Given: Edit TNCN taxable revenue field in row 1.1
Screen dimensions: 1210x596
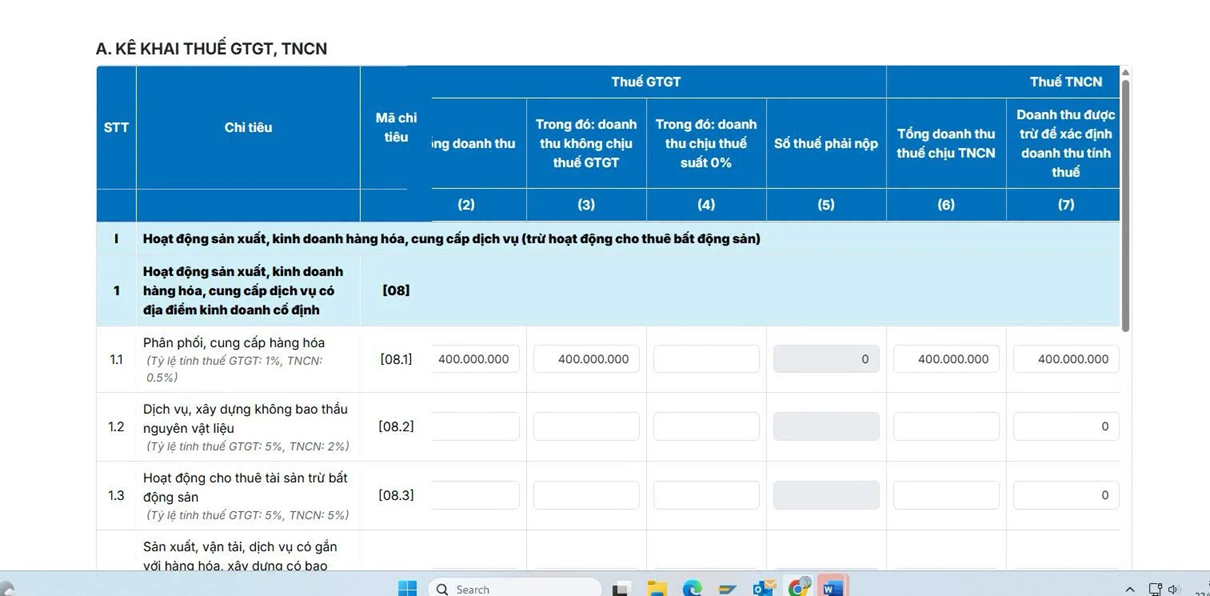Looking at the screenshot, I should 946,359.
